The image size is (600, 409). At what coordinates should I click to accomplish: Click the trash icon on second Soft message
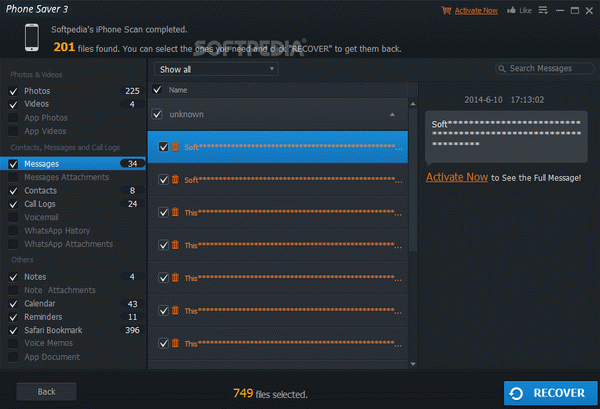coord(175,179)
